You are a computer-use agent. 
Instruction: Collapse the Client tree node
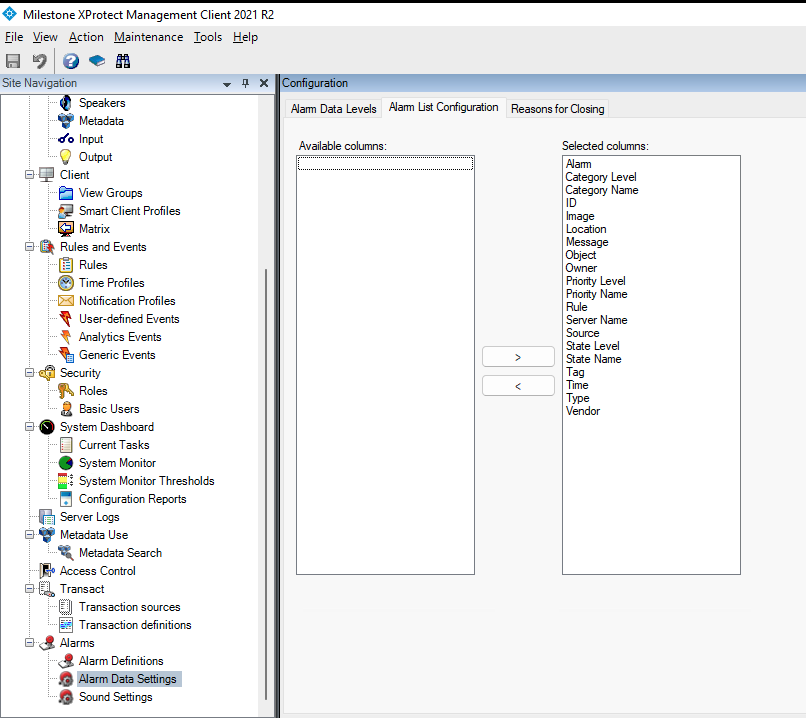pos(30,175)
